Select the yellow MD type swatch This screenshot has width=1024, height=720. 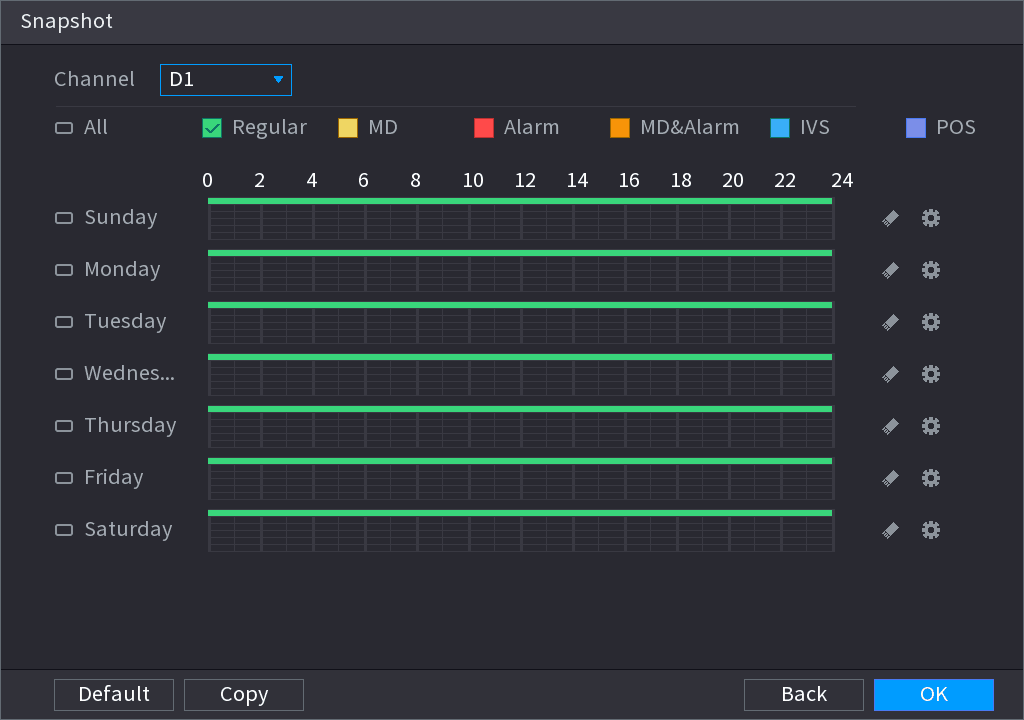[x=348, y=128]
